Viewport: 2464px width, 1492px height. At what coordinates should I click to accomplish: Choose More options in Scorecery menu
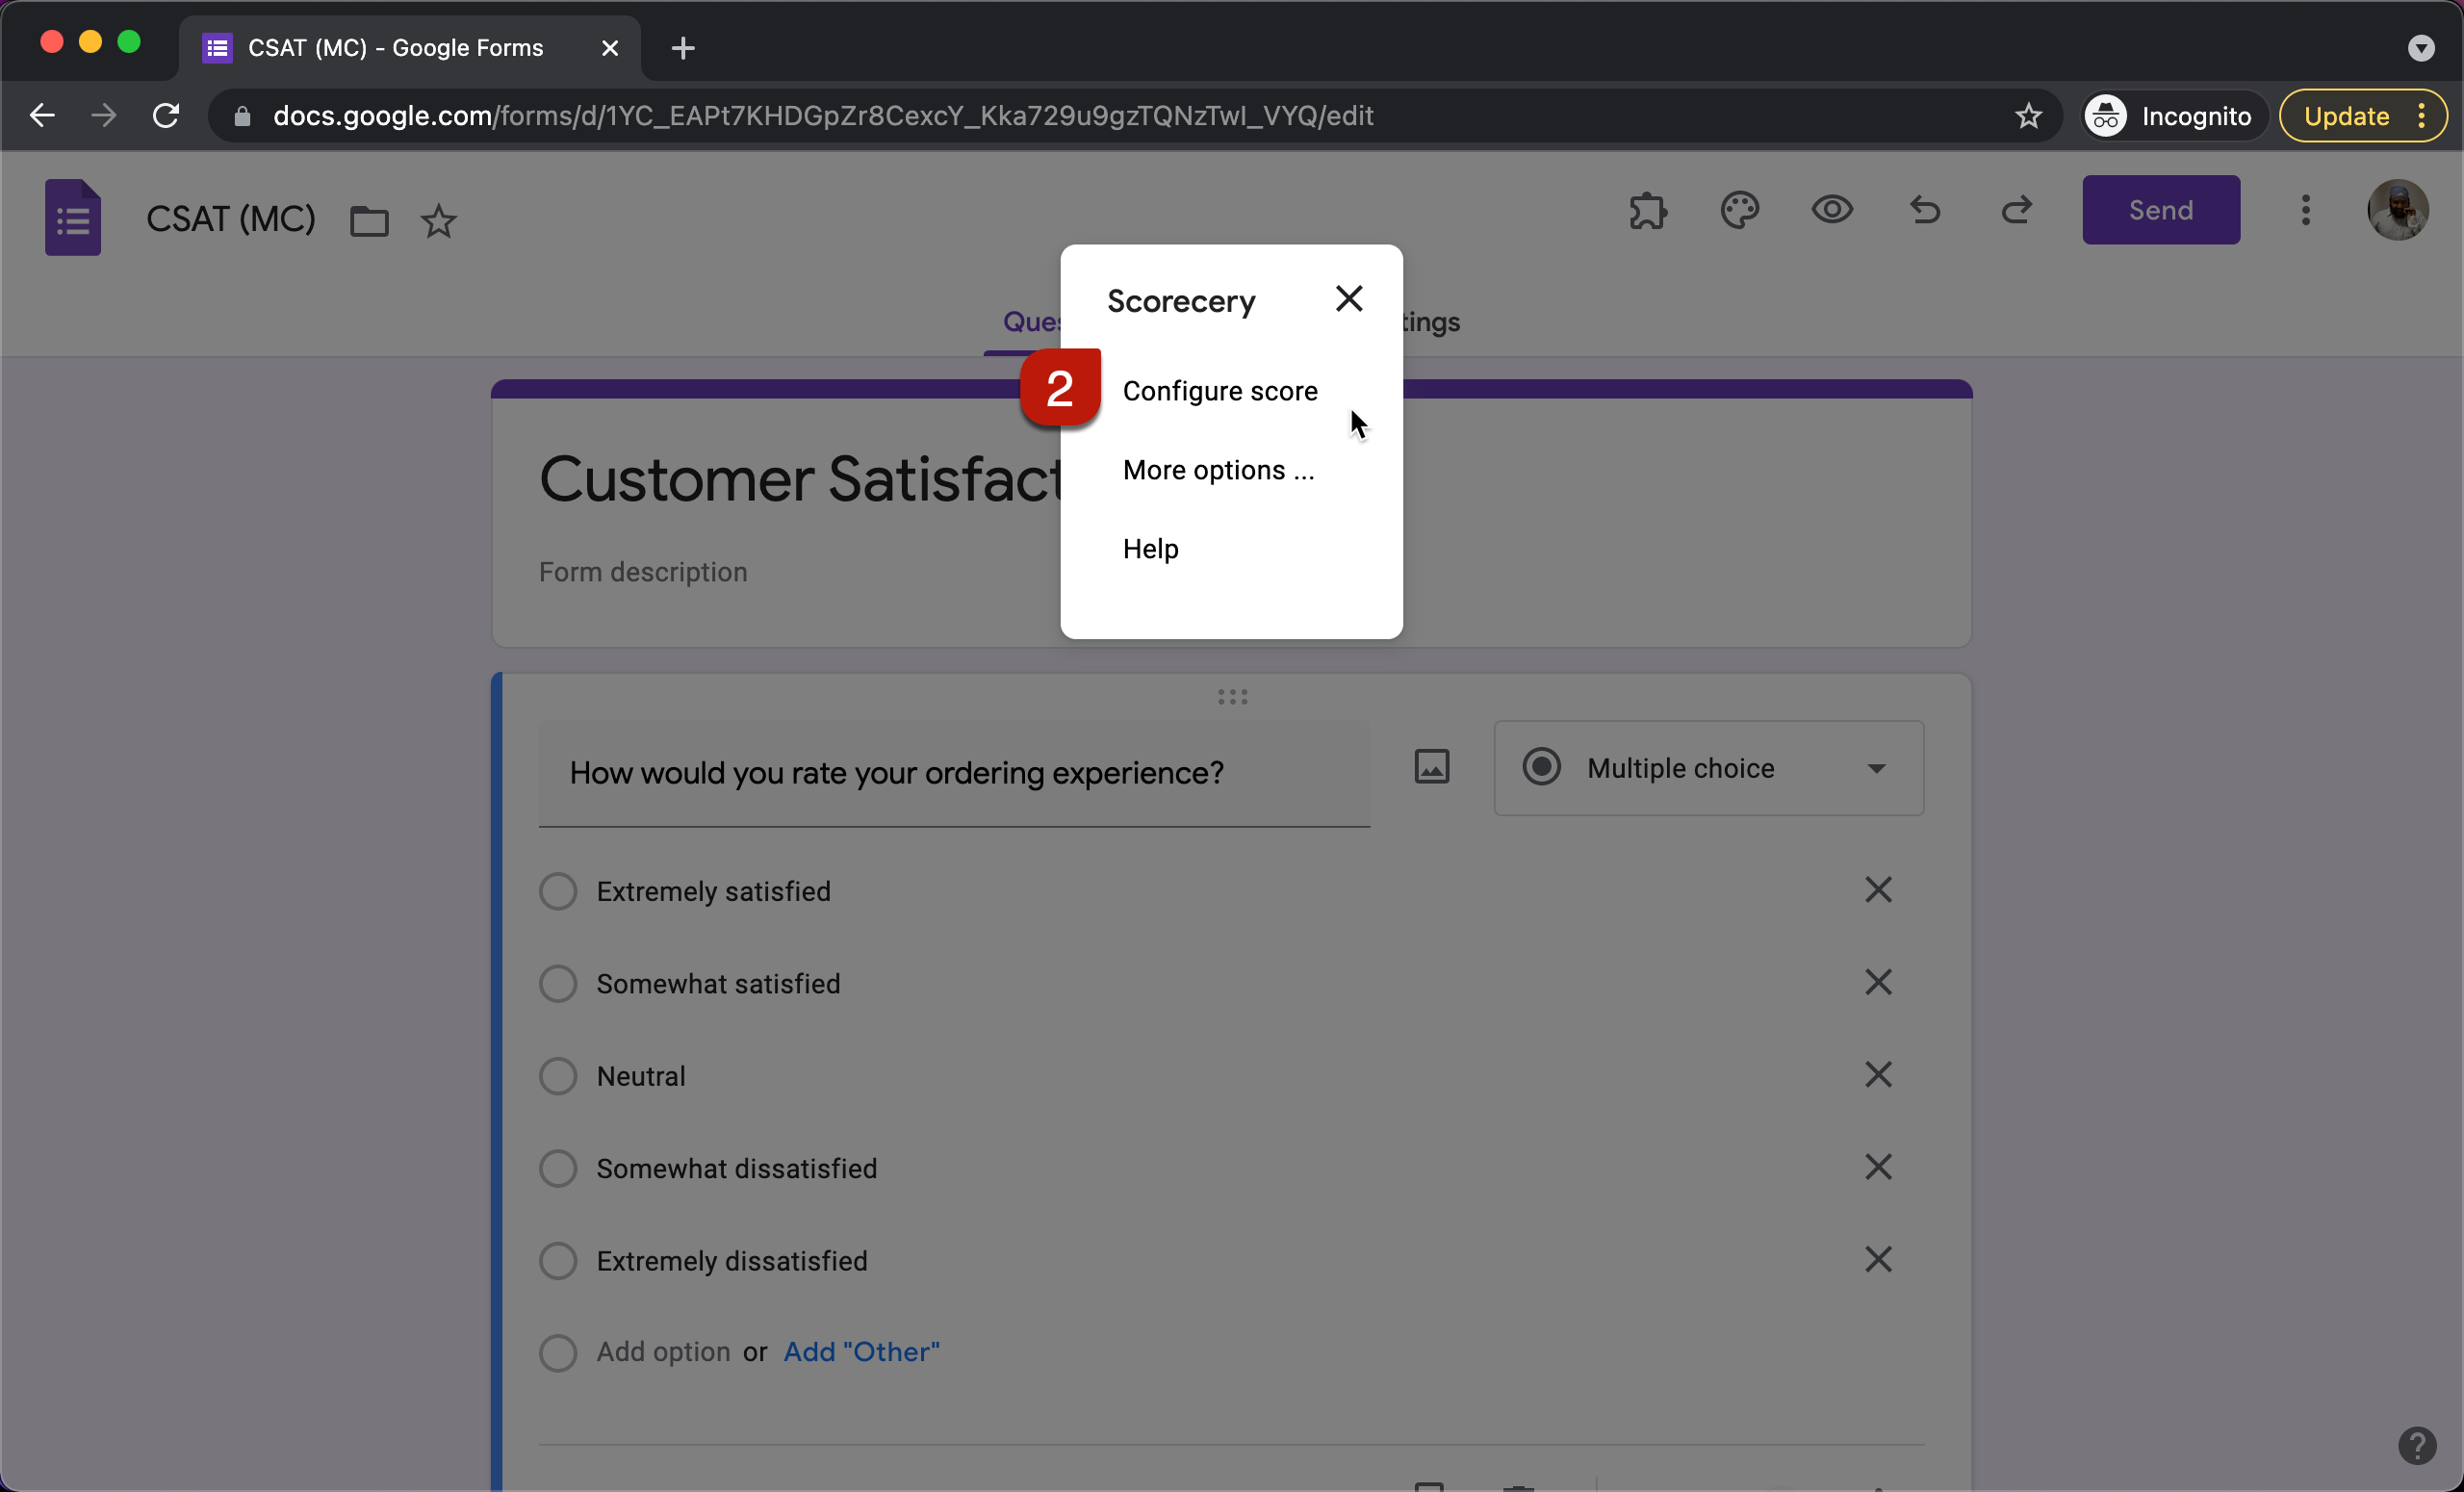(x=1217, y=470)
